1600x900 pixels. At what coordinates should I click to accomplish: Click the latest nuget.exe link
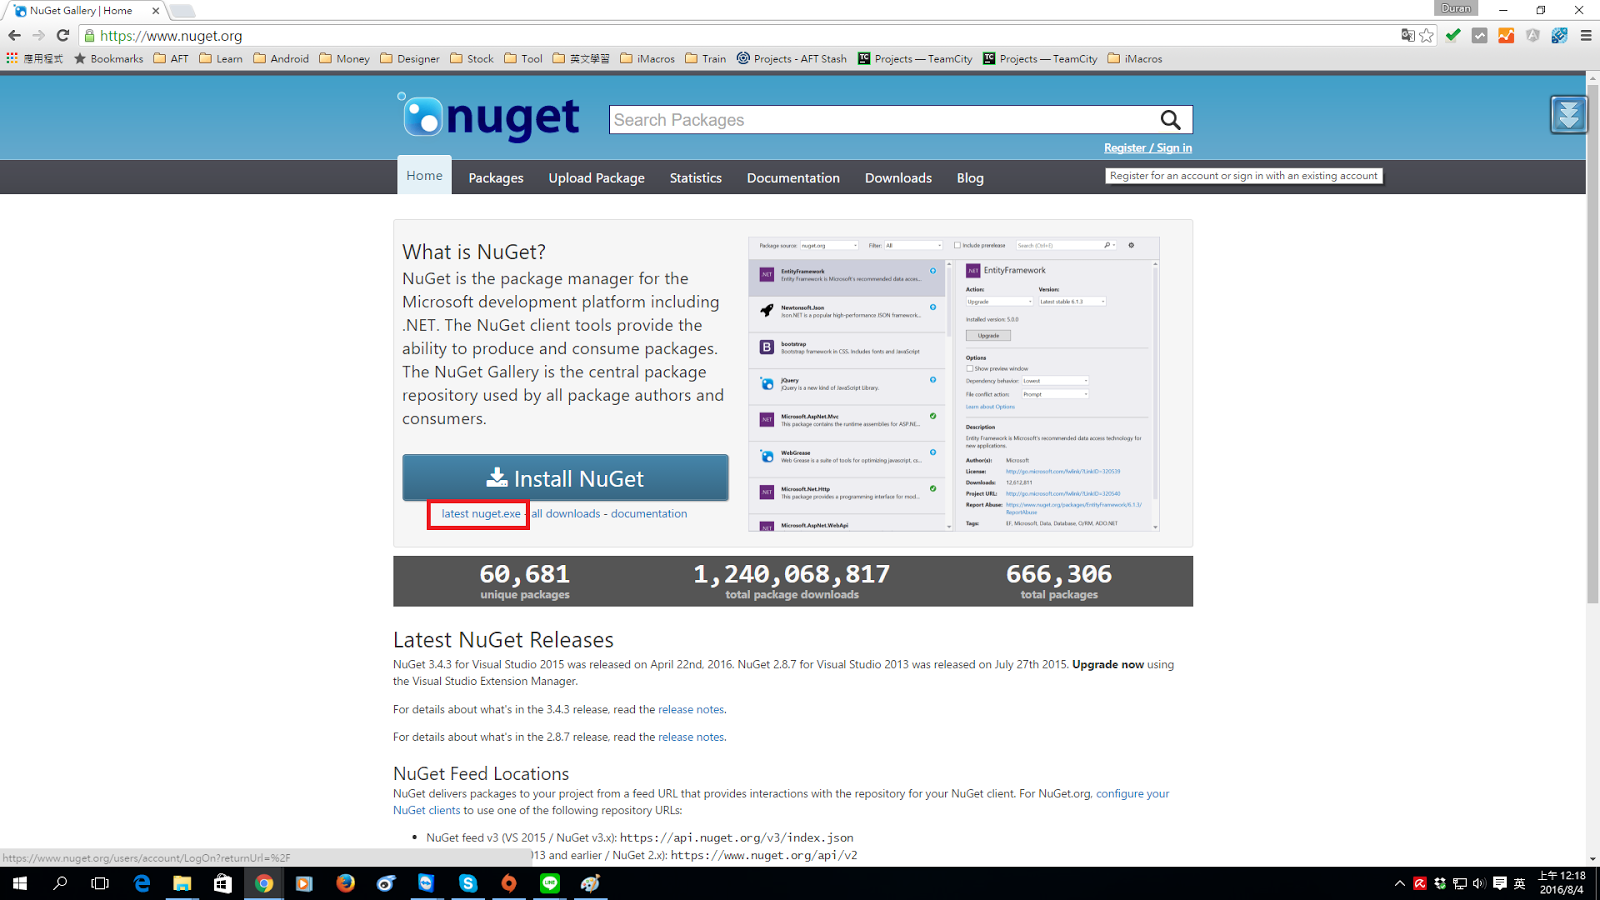(x=481, y=514)
